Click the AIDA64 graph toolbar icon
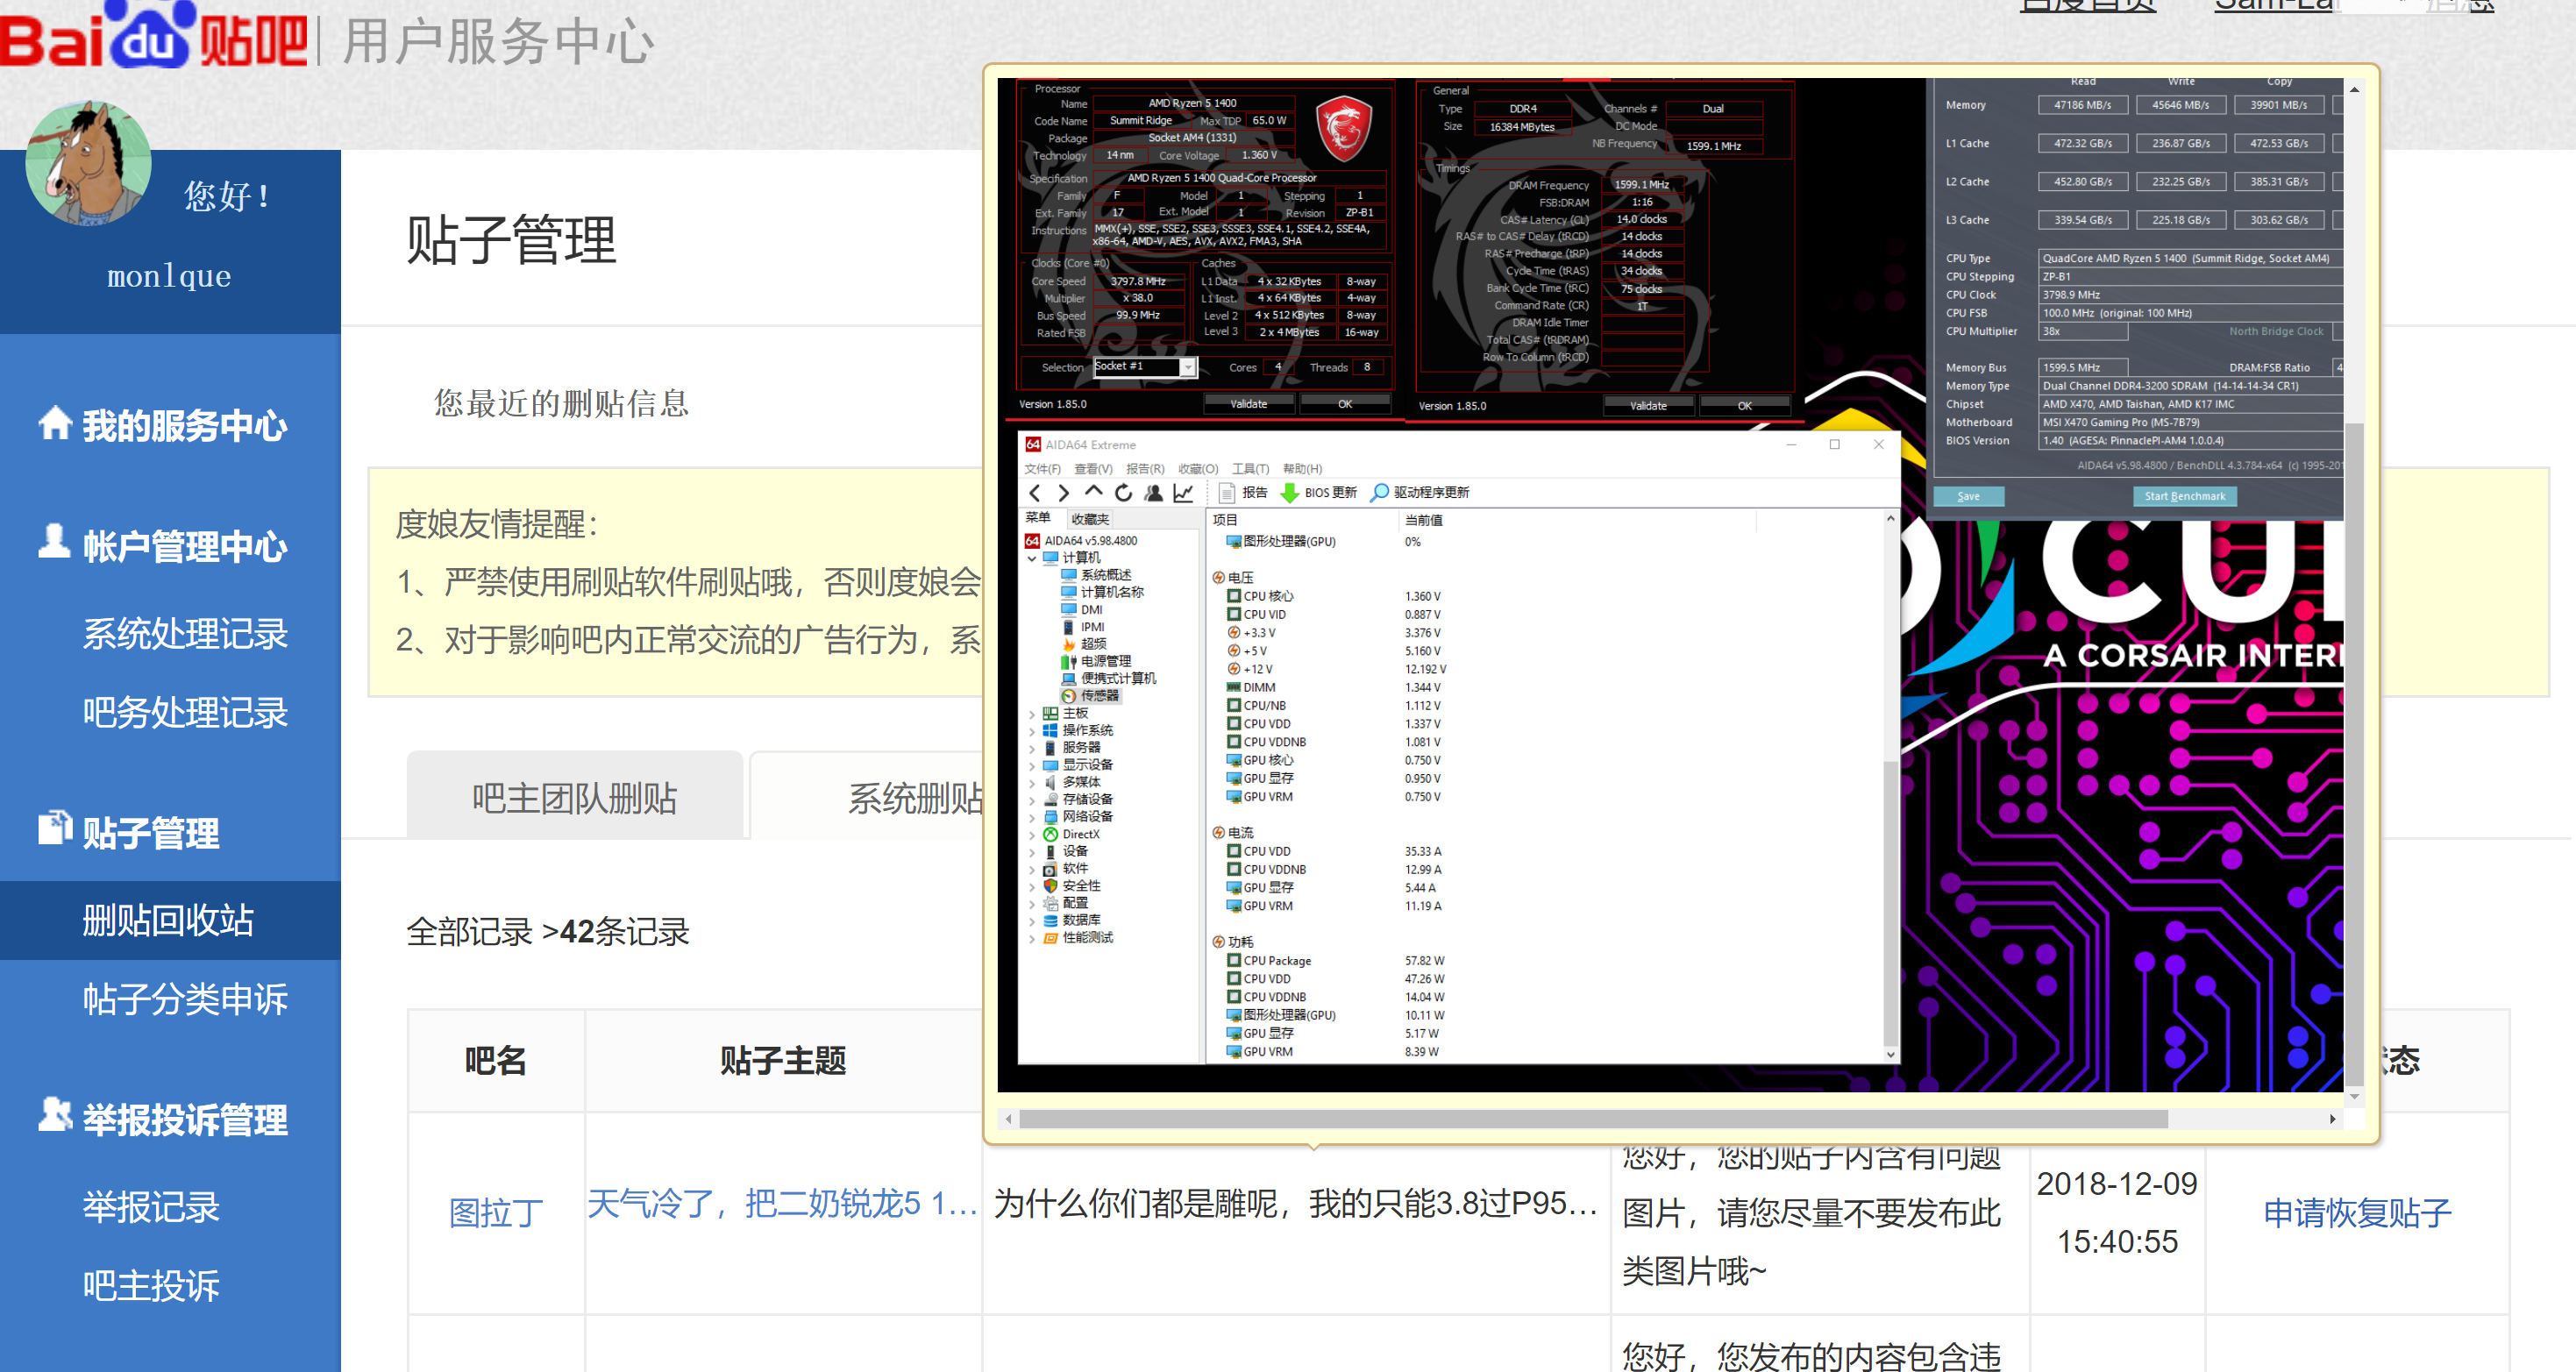This screenshot has width=2576, height=1372. [1183, 492]
